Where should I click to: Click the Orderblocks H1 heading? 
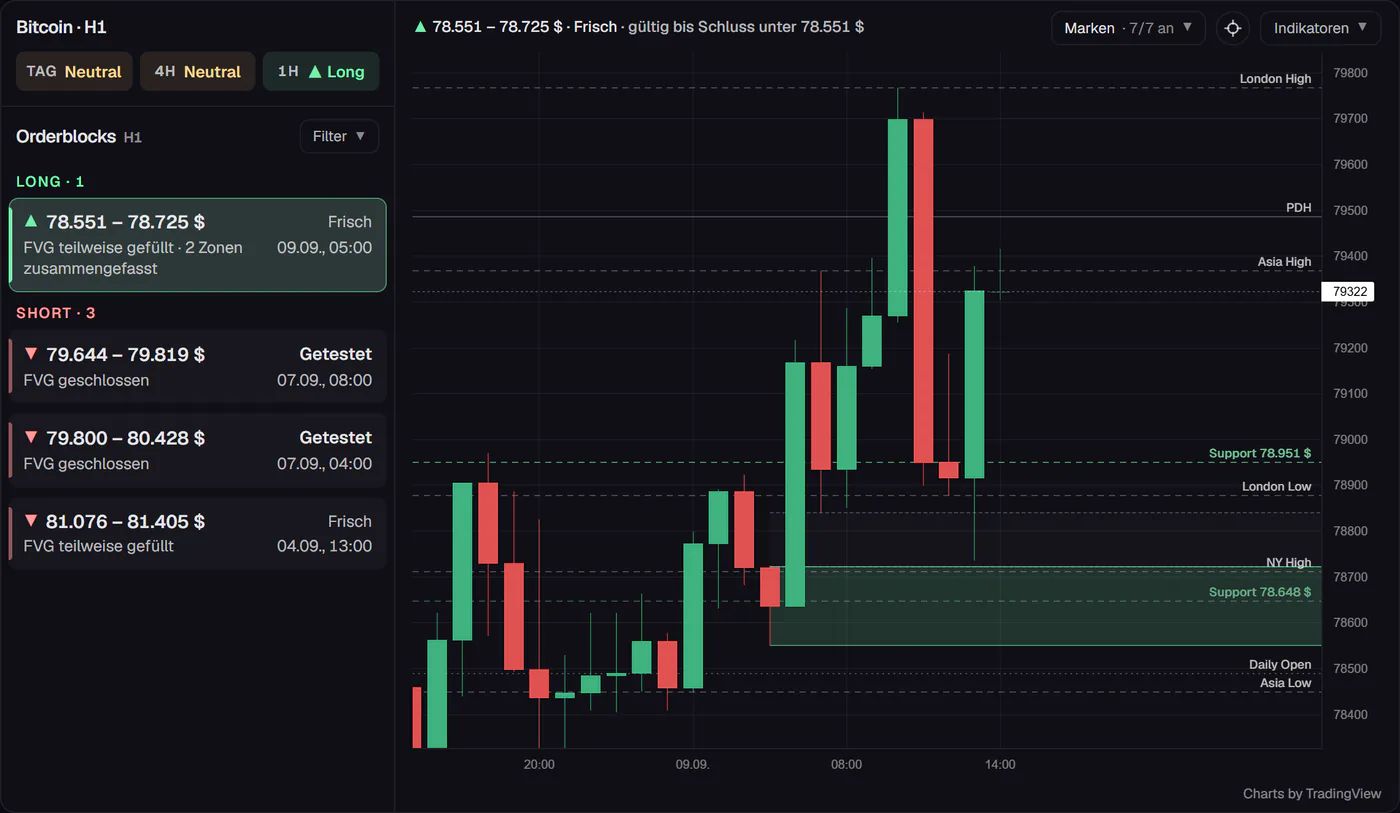coord(79,136)
